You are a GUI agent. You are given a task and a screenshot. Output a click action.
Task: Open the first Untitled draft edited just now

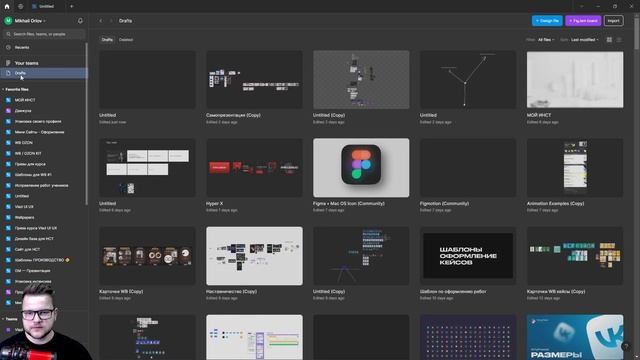click(147, 80)
